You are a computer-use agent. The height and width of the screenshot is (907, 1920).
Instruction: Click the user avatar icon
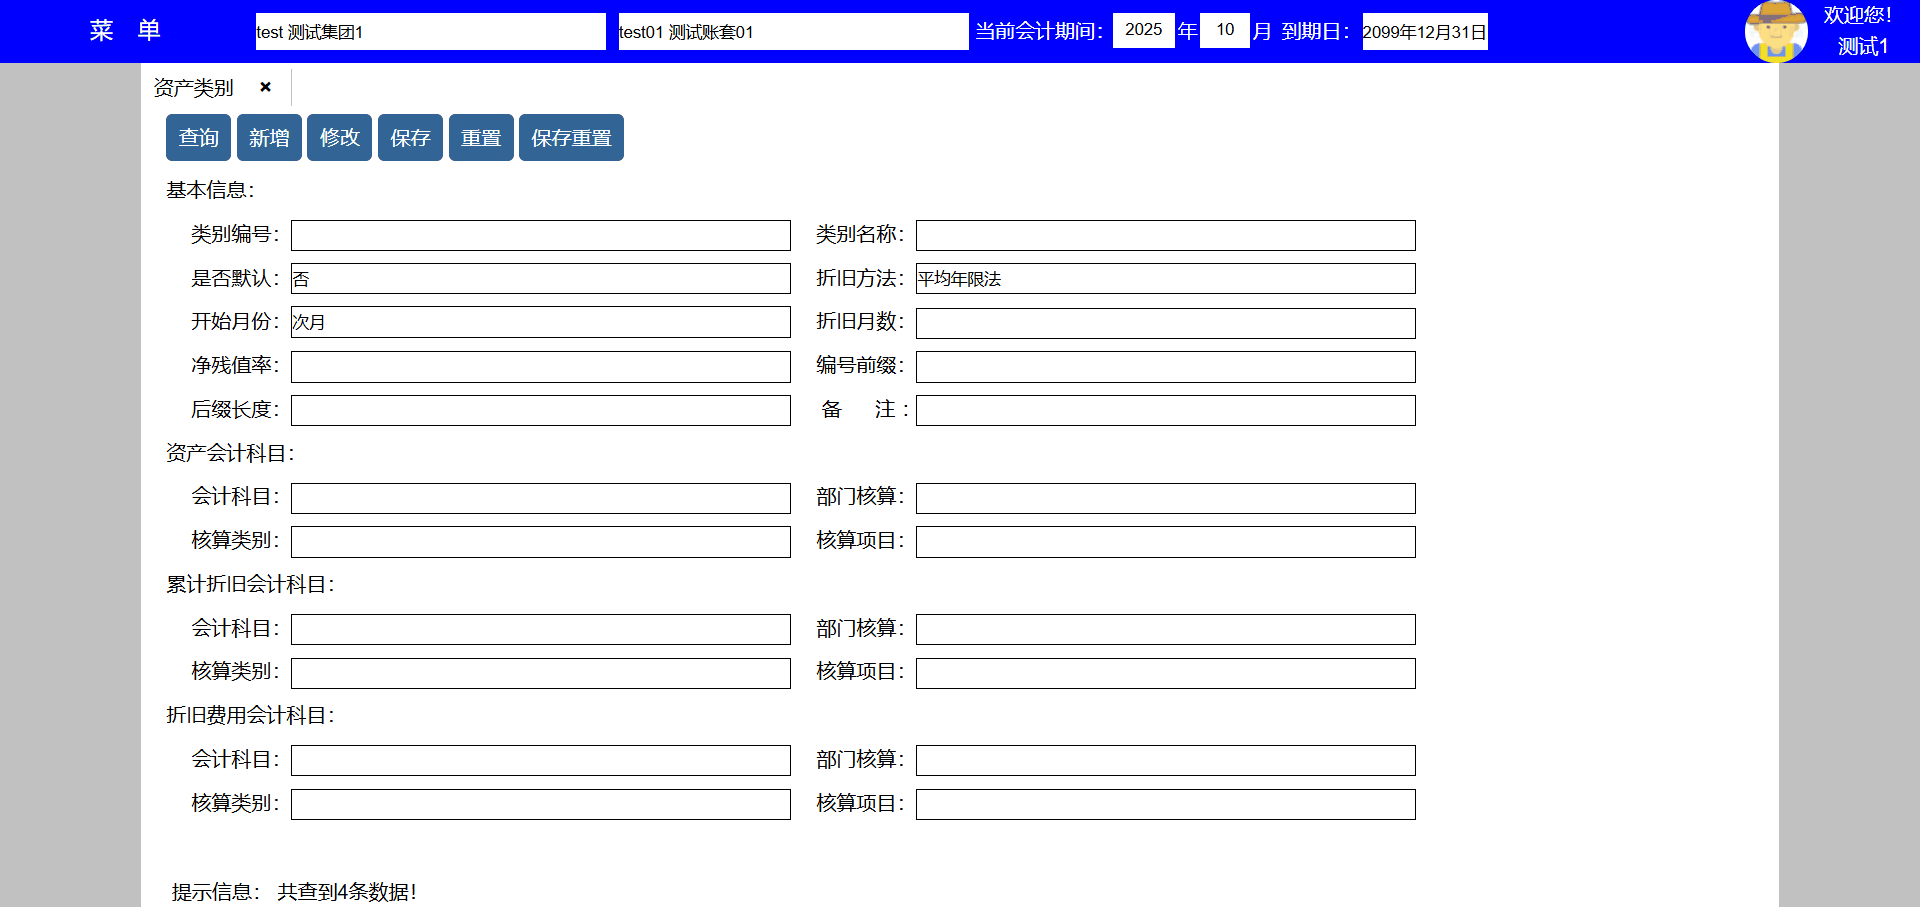point(1775,31)
